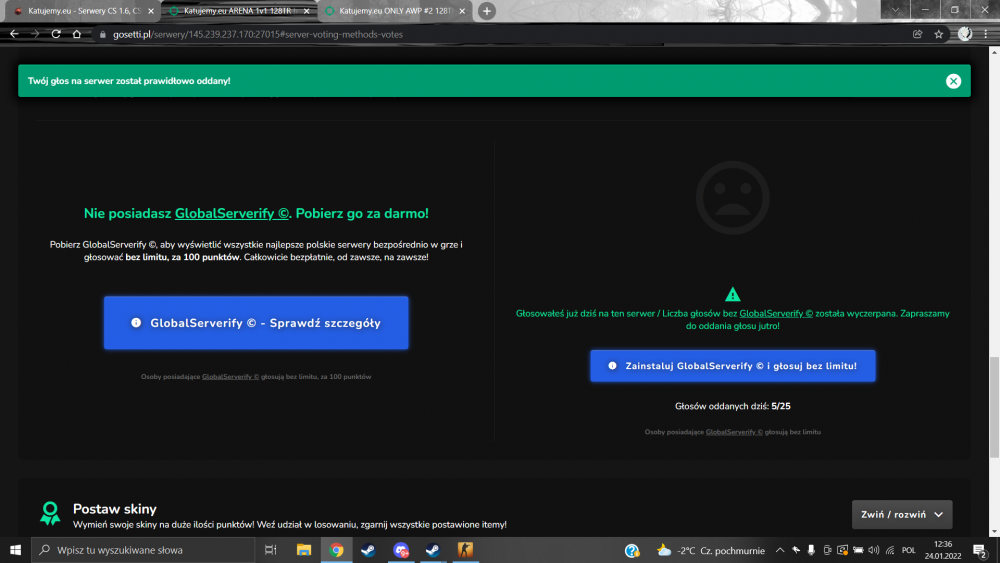Open the weather widget -2°C Cz. pochmurnie
1000x563 pixels.
(710, 550)
